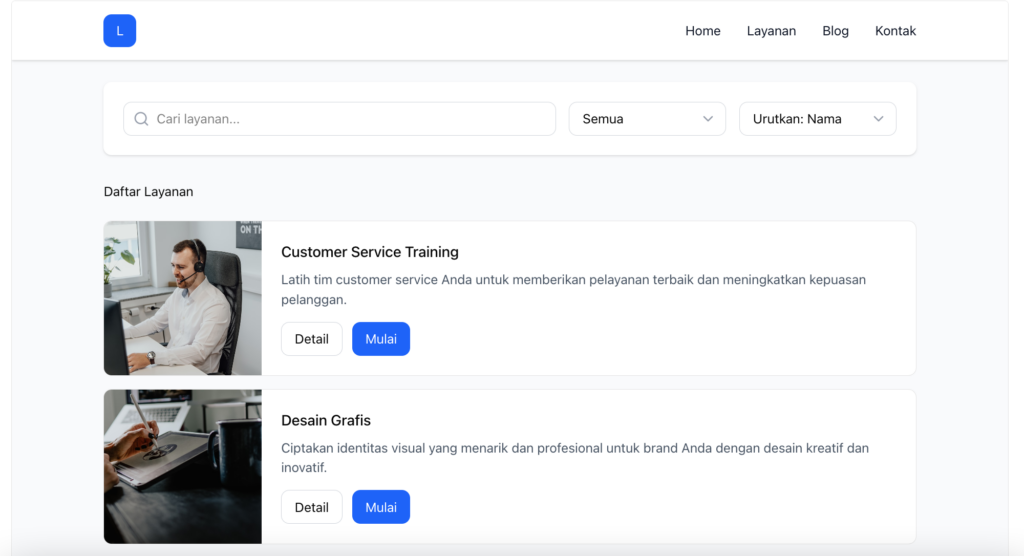Click the 'Desain Grafis' card title
Viewport: 1024px width, 556px height.
click(x=326, y=420)
